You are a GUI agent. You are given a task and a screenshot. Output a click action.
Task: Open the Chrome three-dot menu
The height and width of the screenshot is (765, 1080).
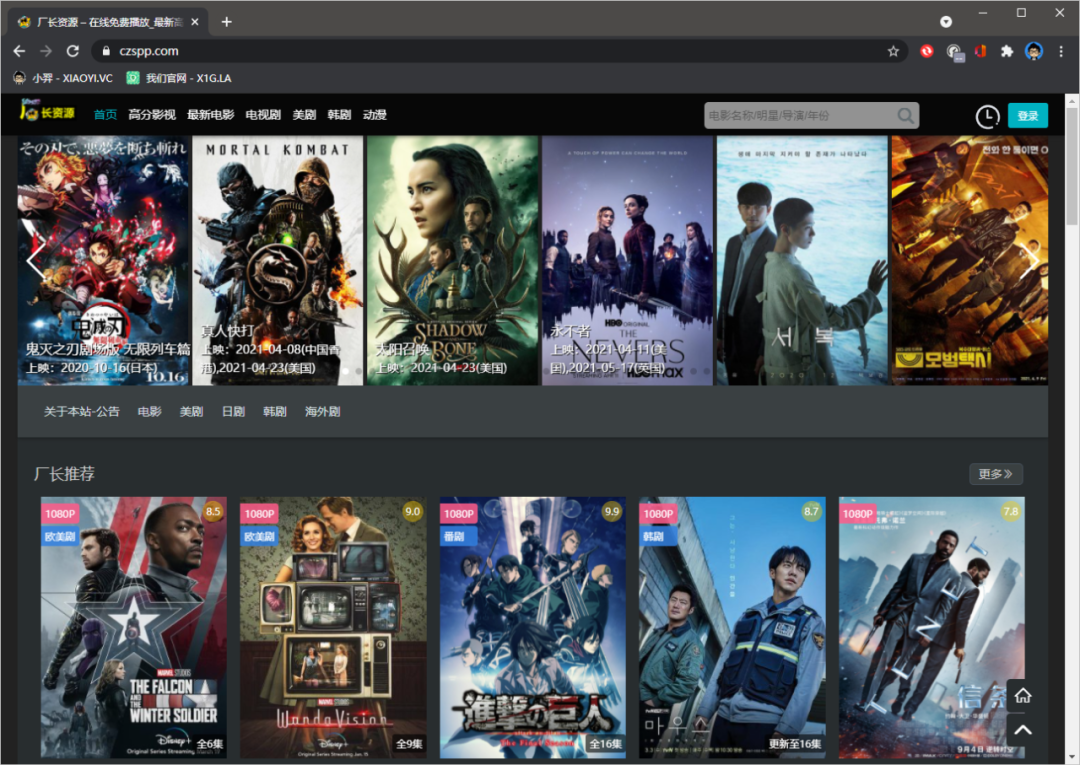click(x=1060, y=51)
